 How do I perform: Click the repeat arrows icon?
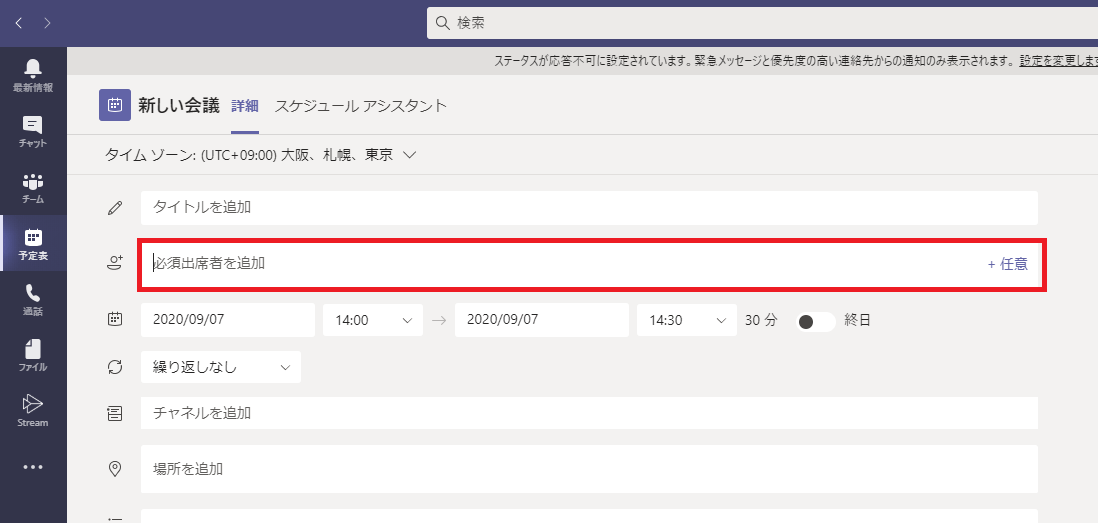tap(115, 367)
